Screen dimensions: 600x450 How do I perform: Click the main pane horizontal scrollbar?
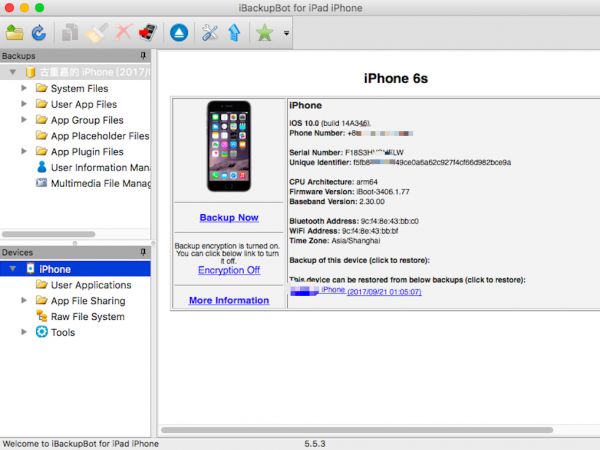pyautogui.click(x=357, y=430)
